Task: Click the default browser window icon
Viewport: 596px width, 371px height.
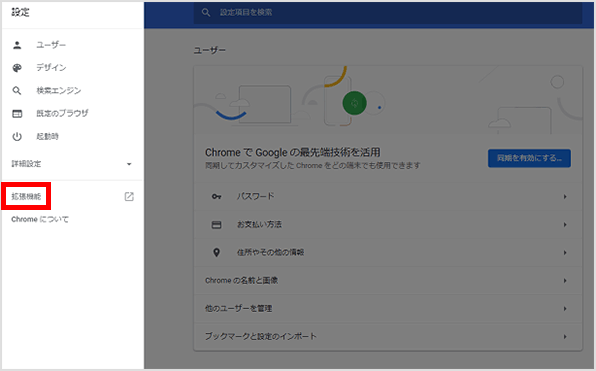Action: [x=17, y=114]
